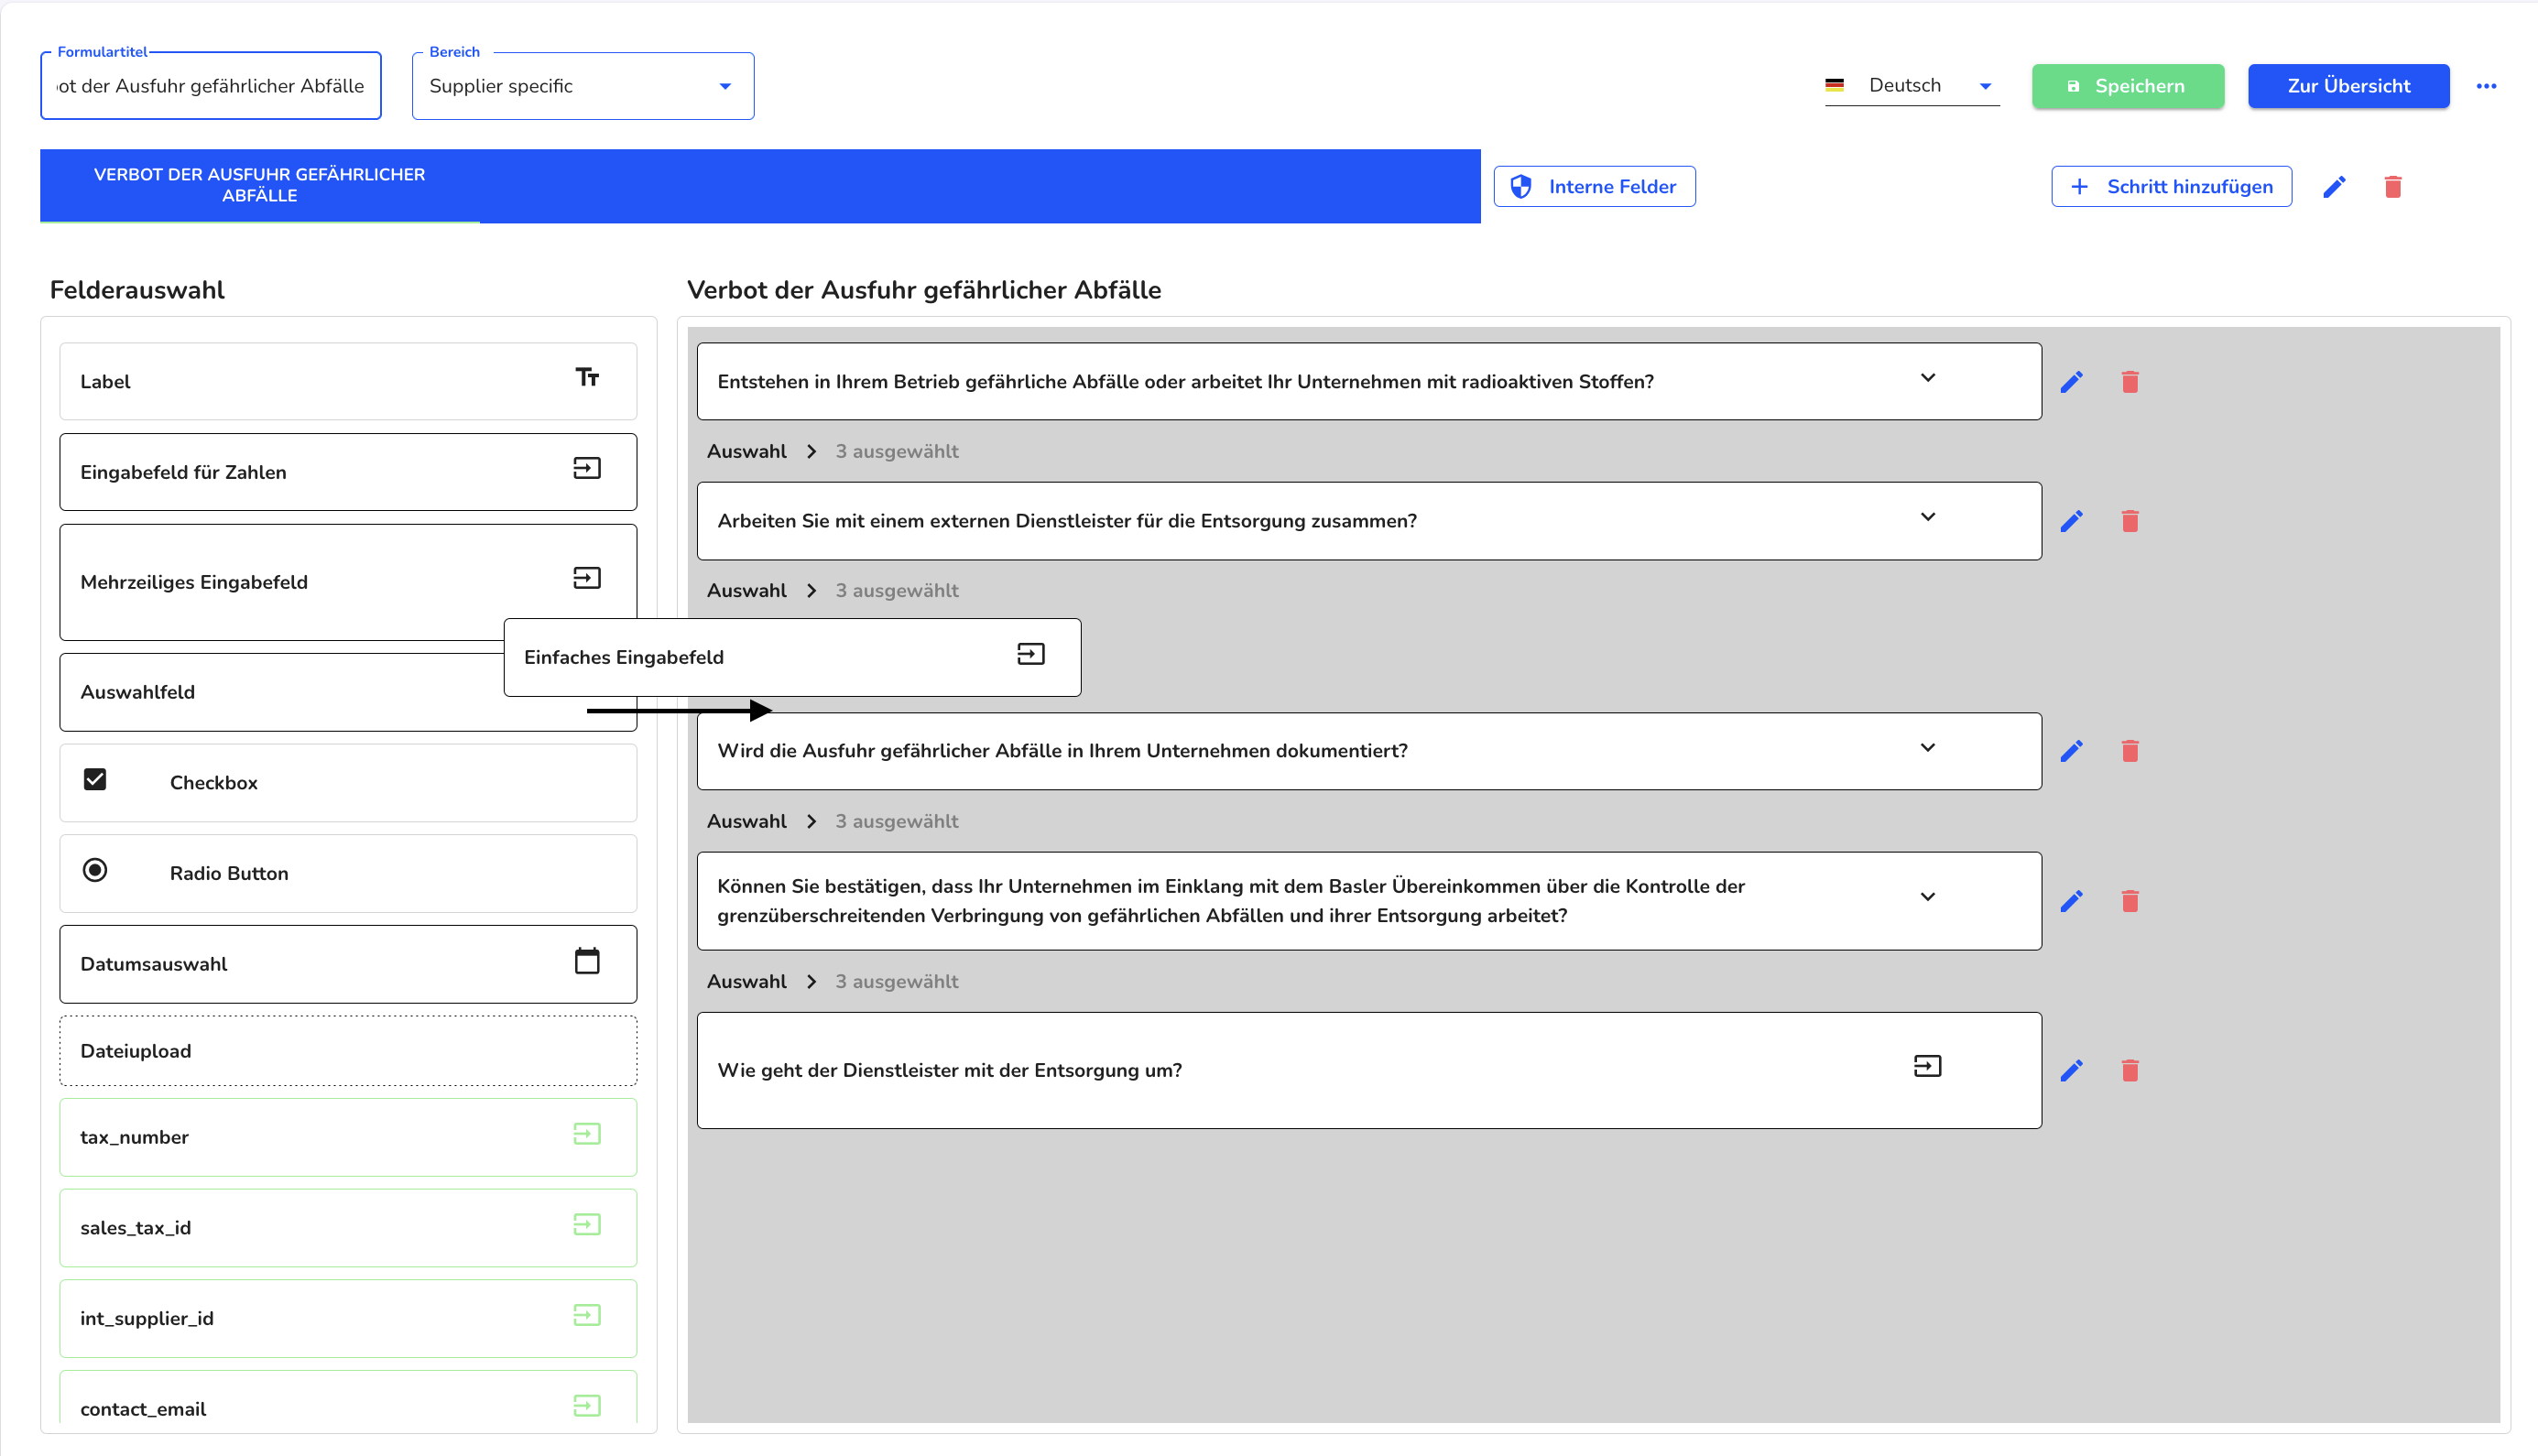Image resolution: width=2538 pixels, height=1456 pixels.
Task: Go to Zur Übersicht
Action: point(2348,86)
